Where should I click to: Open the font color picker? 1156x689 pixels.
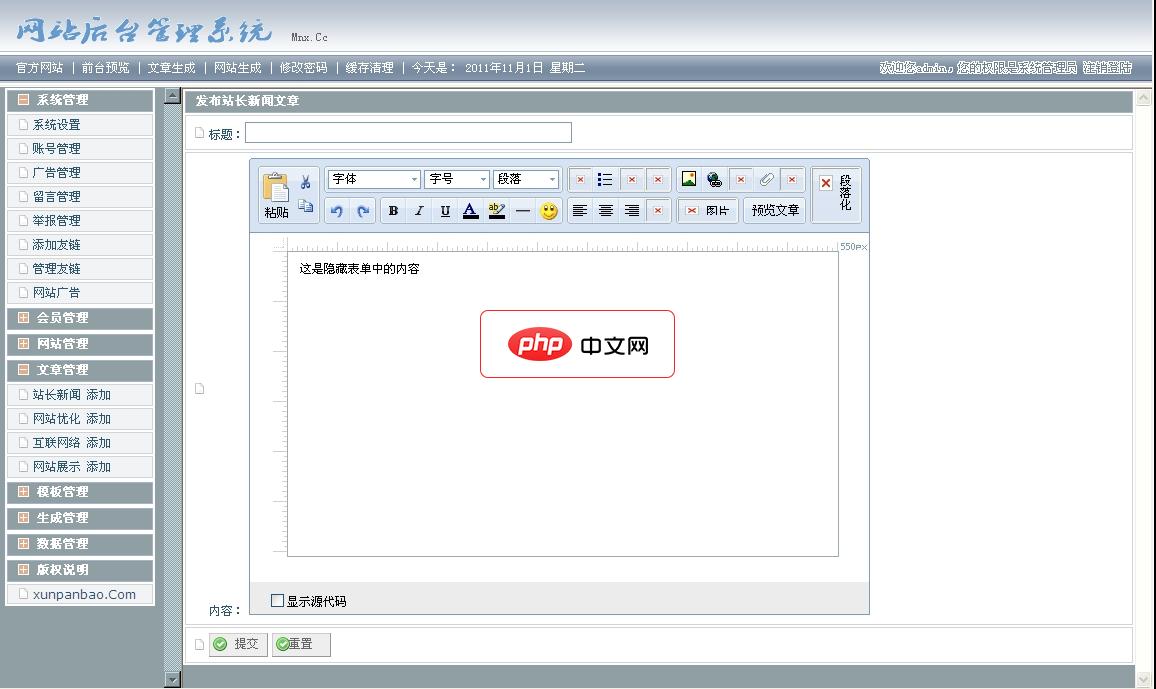pos(469,210)
